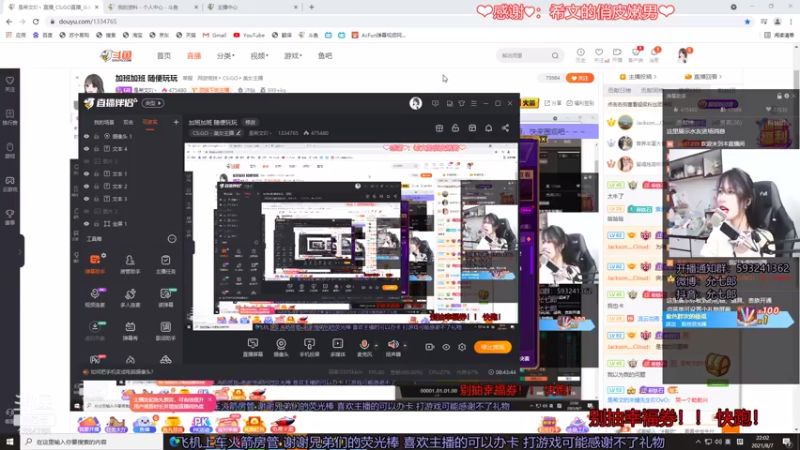Click the orange 关注 follow button

click(580, 78)
